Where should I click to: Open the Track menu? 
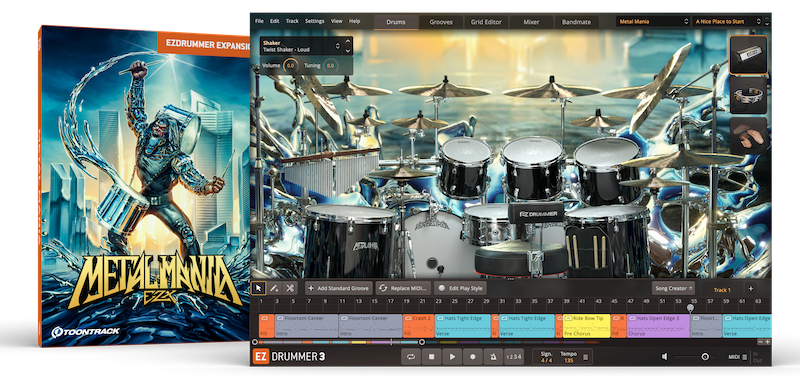(x=292, y=21)
